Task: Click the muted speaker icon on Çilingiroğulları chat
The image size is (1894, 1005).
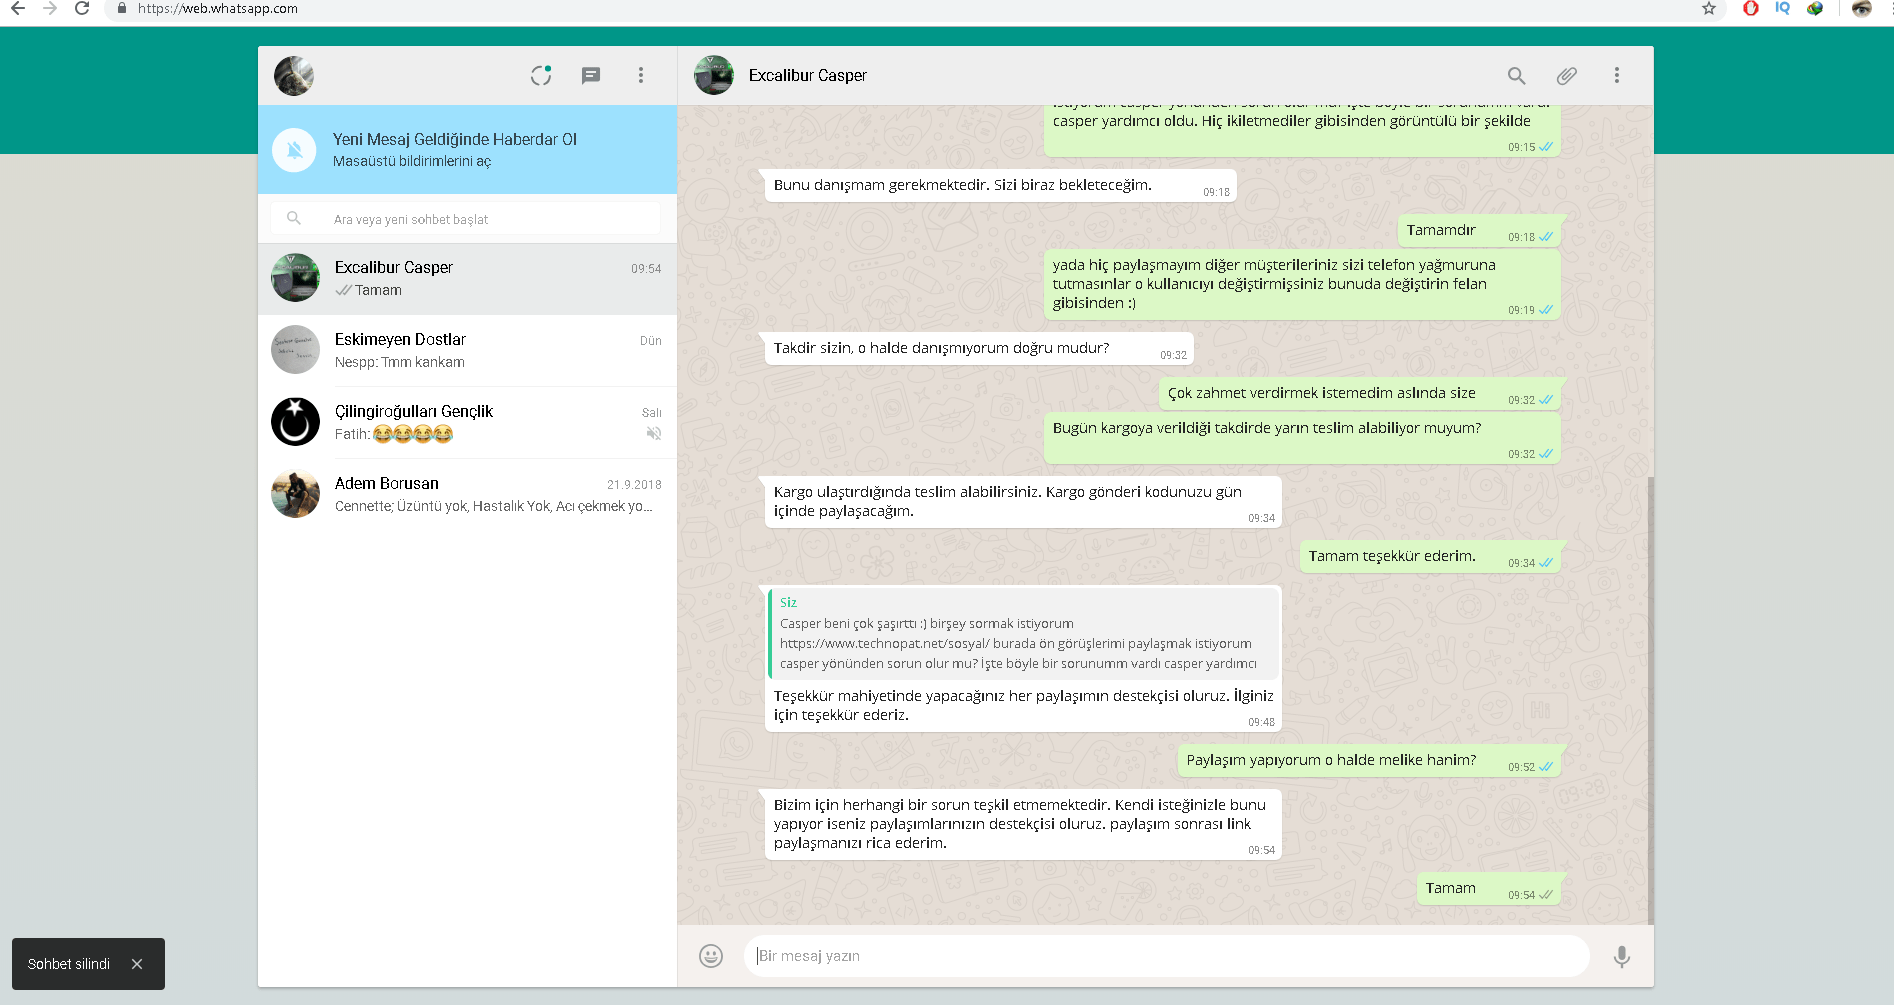Action: pos(653,433)
